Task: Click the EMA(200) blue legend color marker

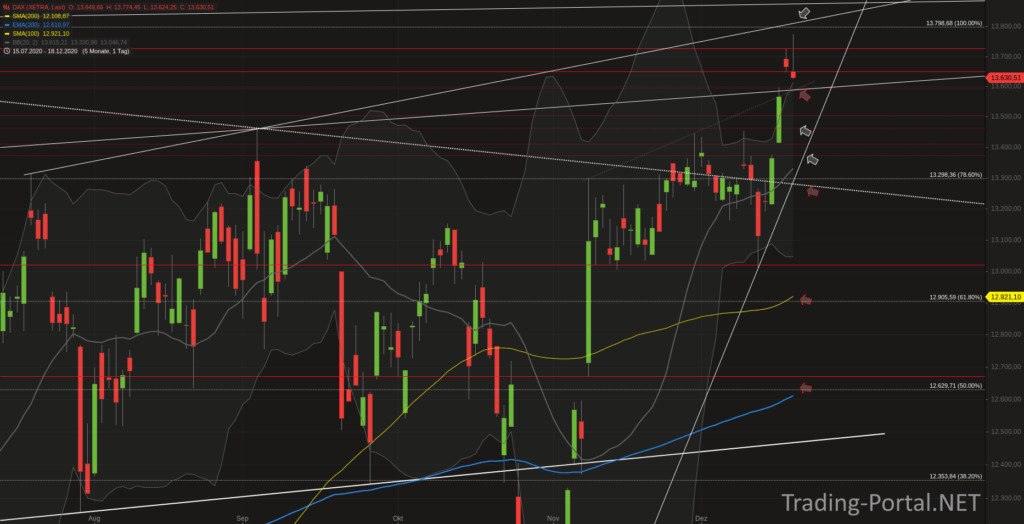Action: tap(7, 25)
